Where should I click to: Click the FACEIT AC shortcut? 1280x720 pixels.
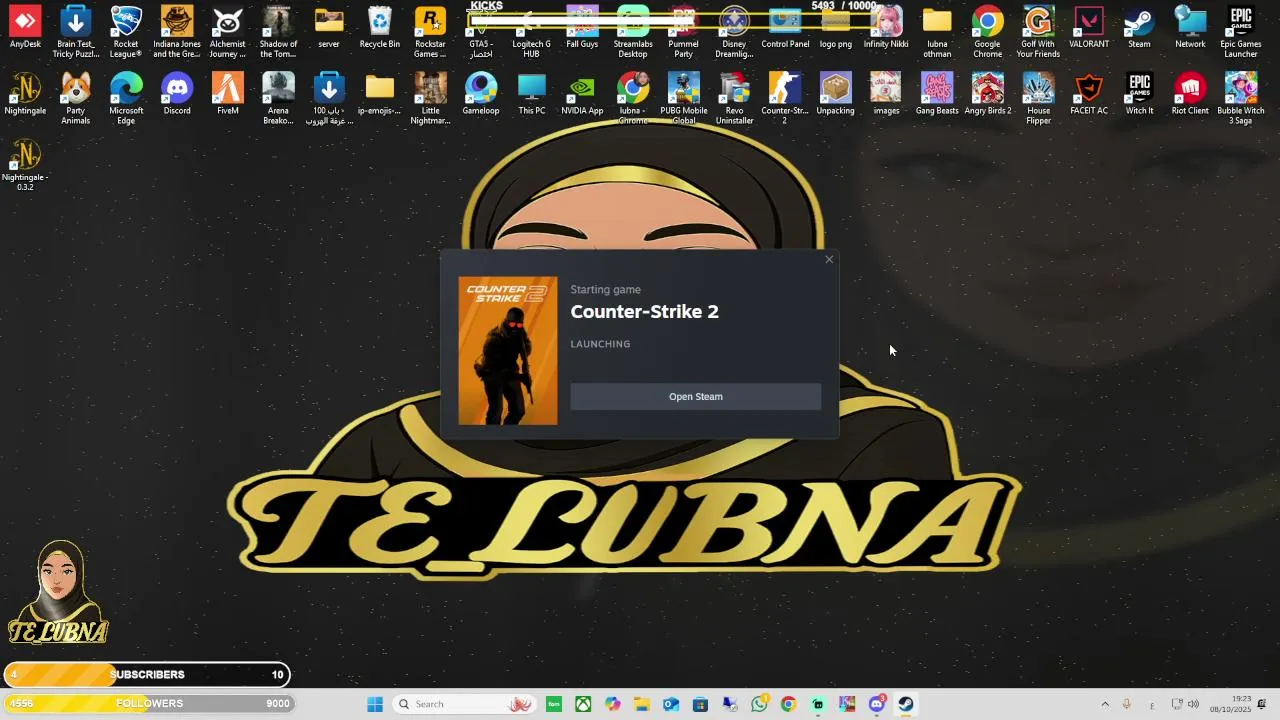tap(1089, 95)
